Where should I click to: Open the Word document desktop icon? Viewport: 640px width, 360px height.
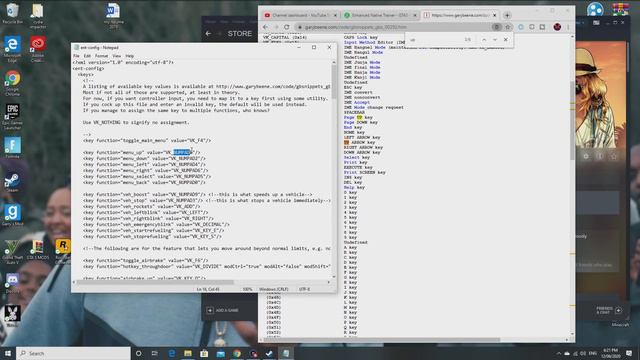(x=113, y=16)
